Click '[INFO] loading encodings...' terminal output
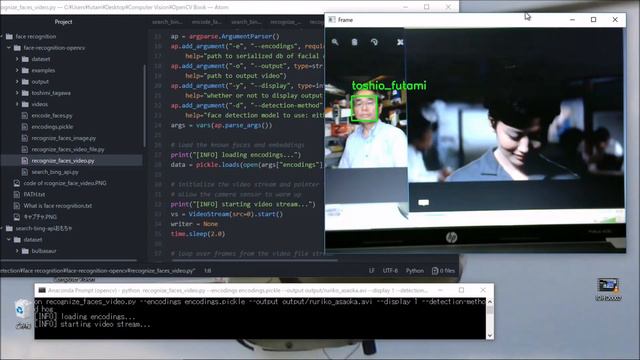This screenshot has width=640, height=360. 85,317
